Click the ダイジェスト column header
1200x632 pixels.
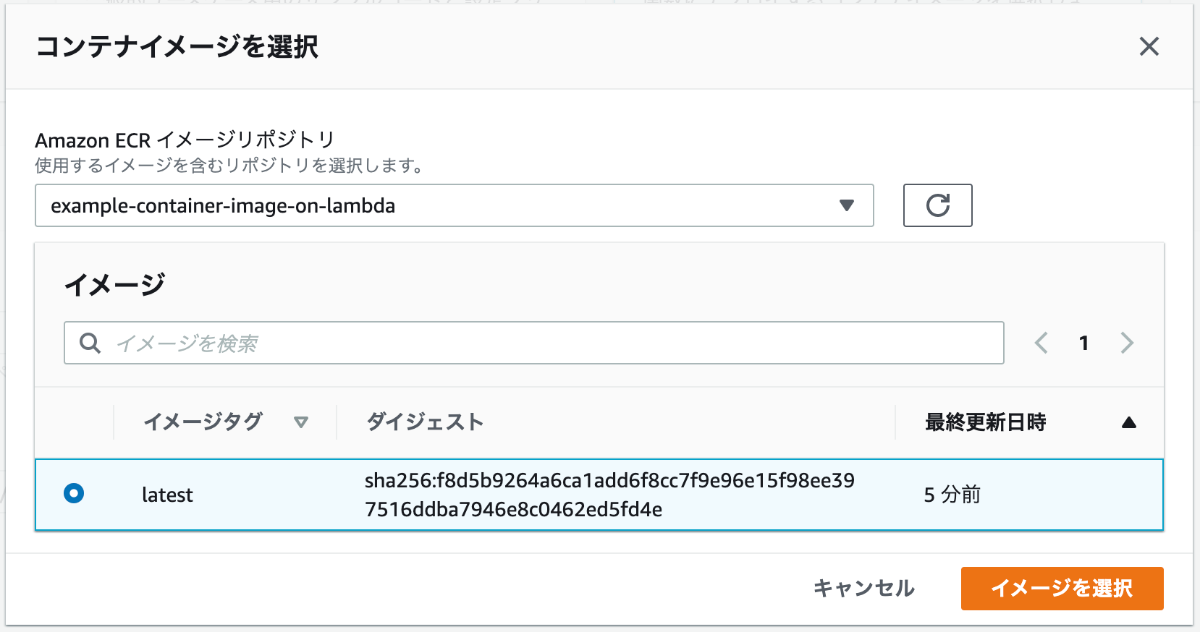(x=425, y=422)
